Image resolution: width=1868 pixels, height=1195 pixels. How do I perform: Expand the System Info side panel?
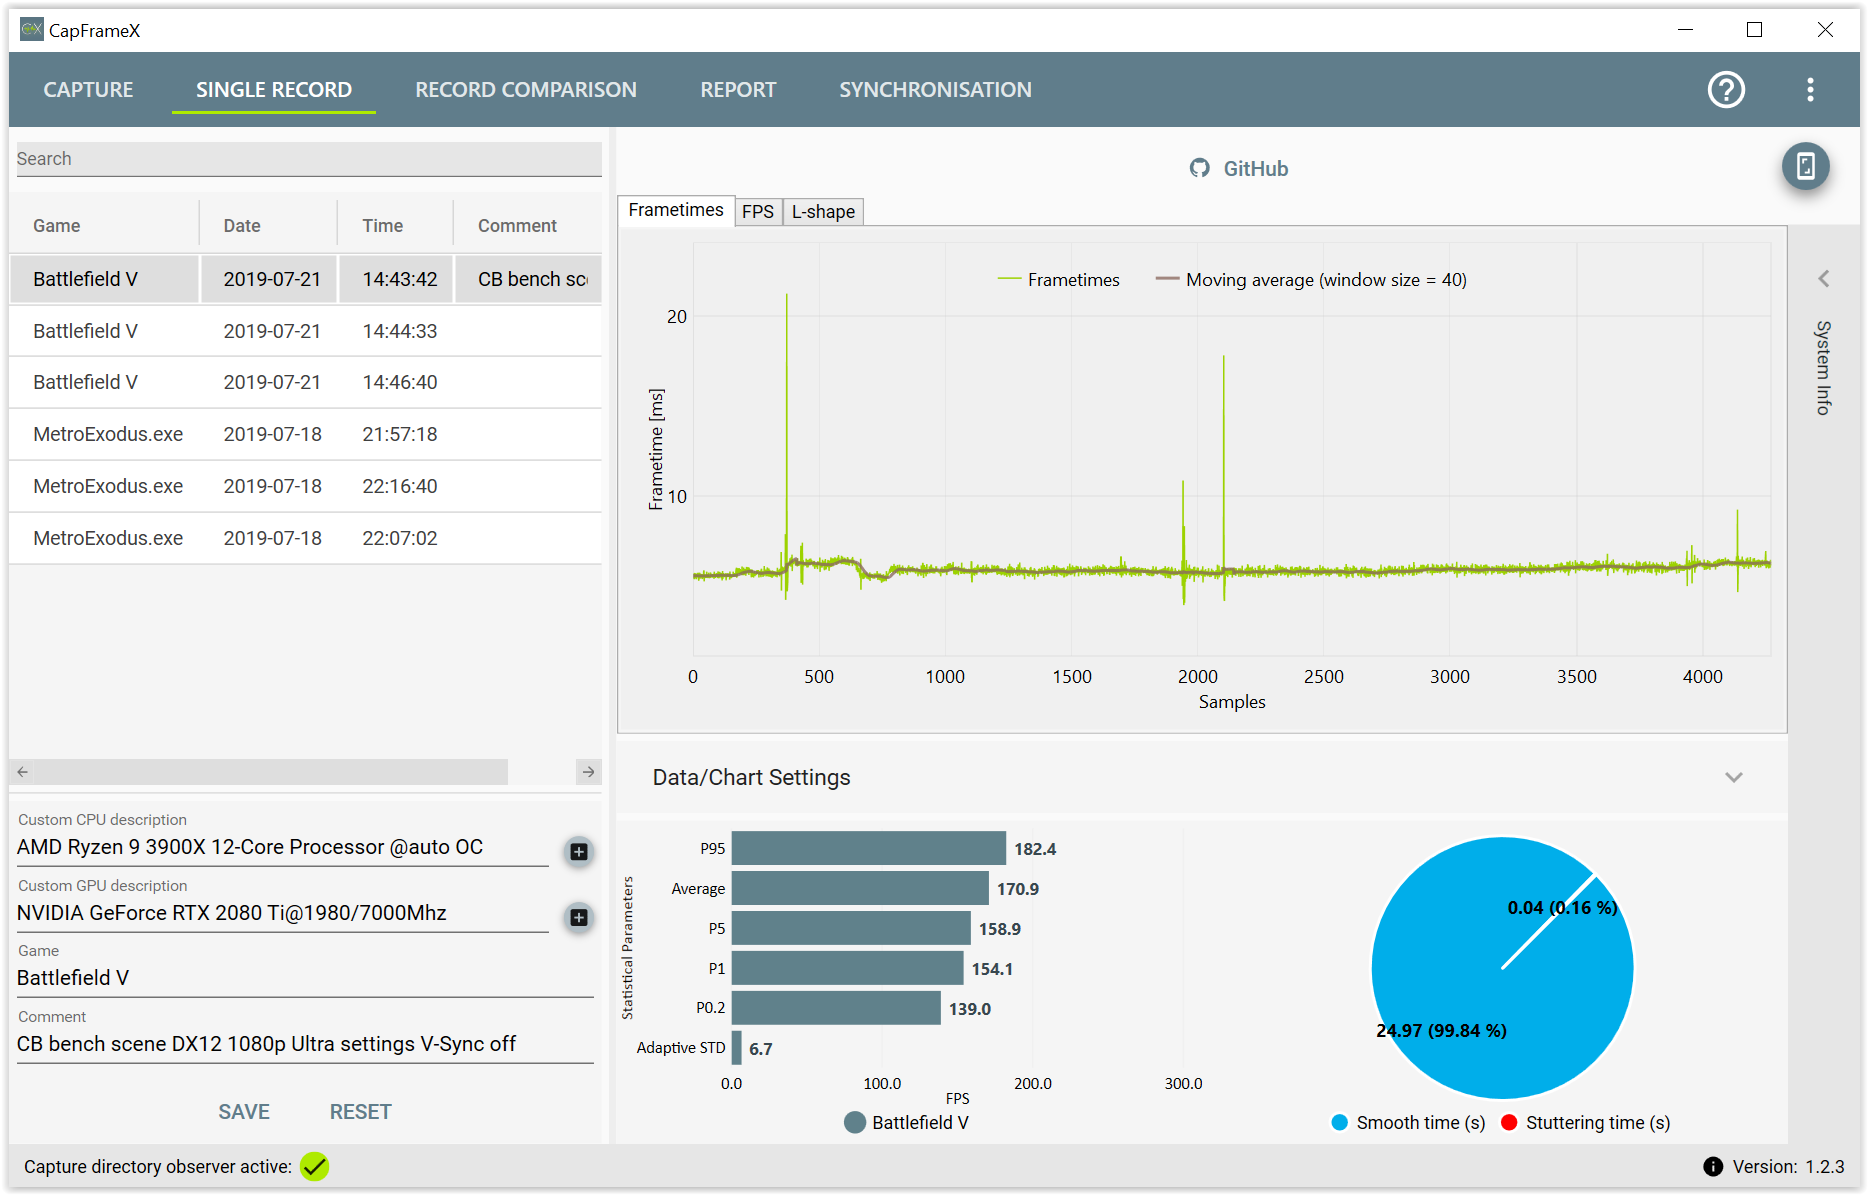(x=1824, y=279)
